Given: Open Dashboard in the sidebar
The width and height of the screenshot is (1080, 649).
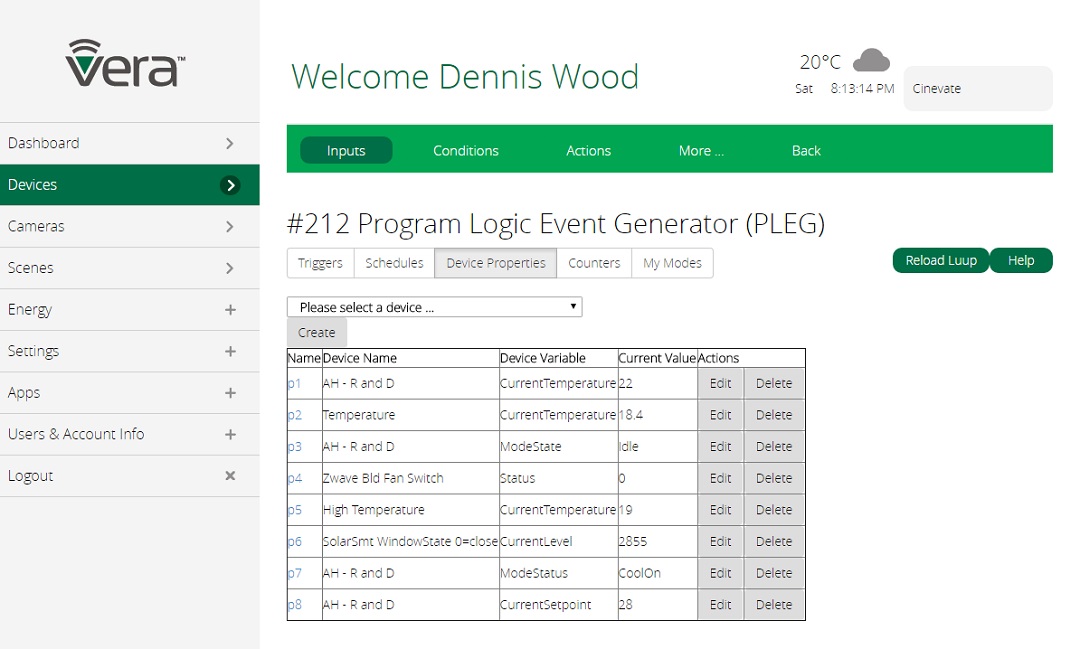Looking at the screenshot, I should [x=129, y=143].
